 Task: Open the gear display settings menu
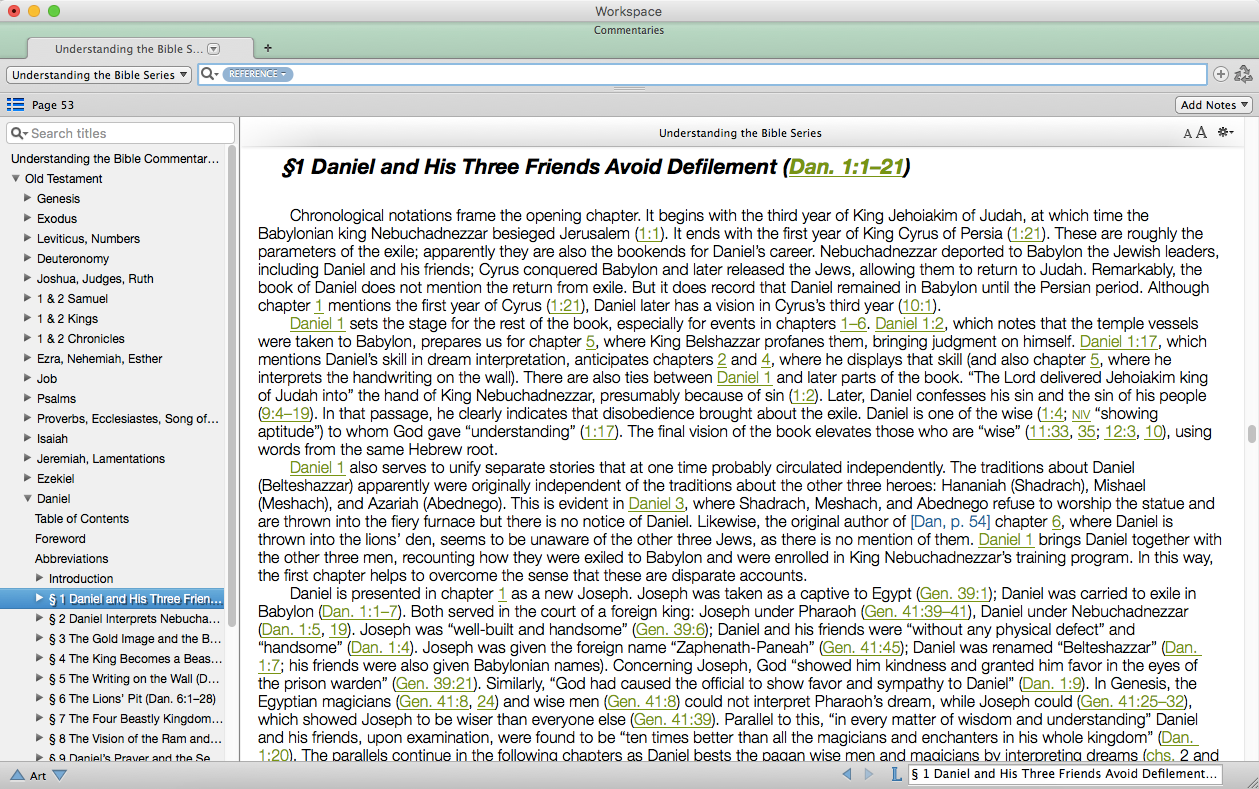(1225, 133)
